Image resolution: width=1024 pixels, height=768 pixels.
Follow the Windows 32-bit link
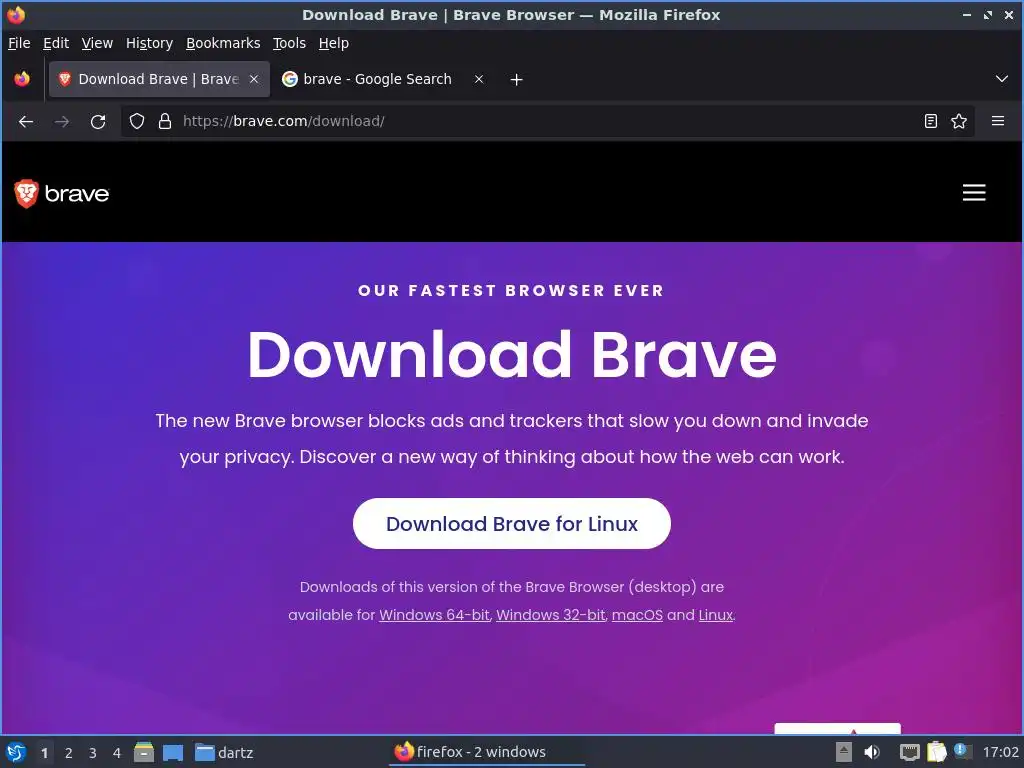pos(551,615)
